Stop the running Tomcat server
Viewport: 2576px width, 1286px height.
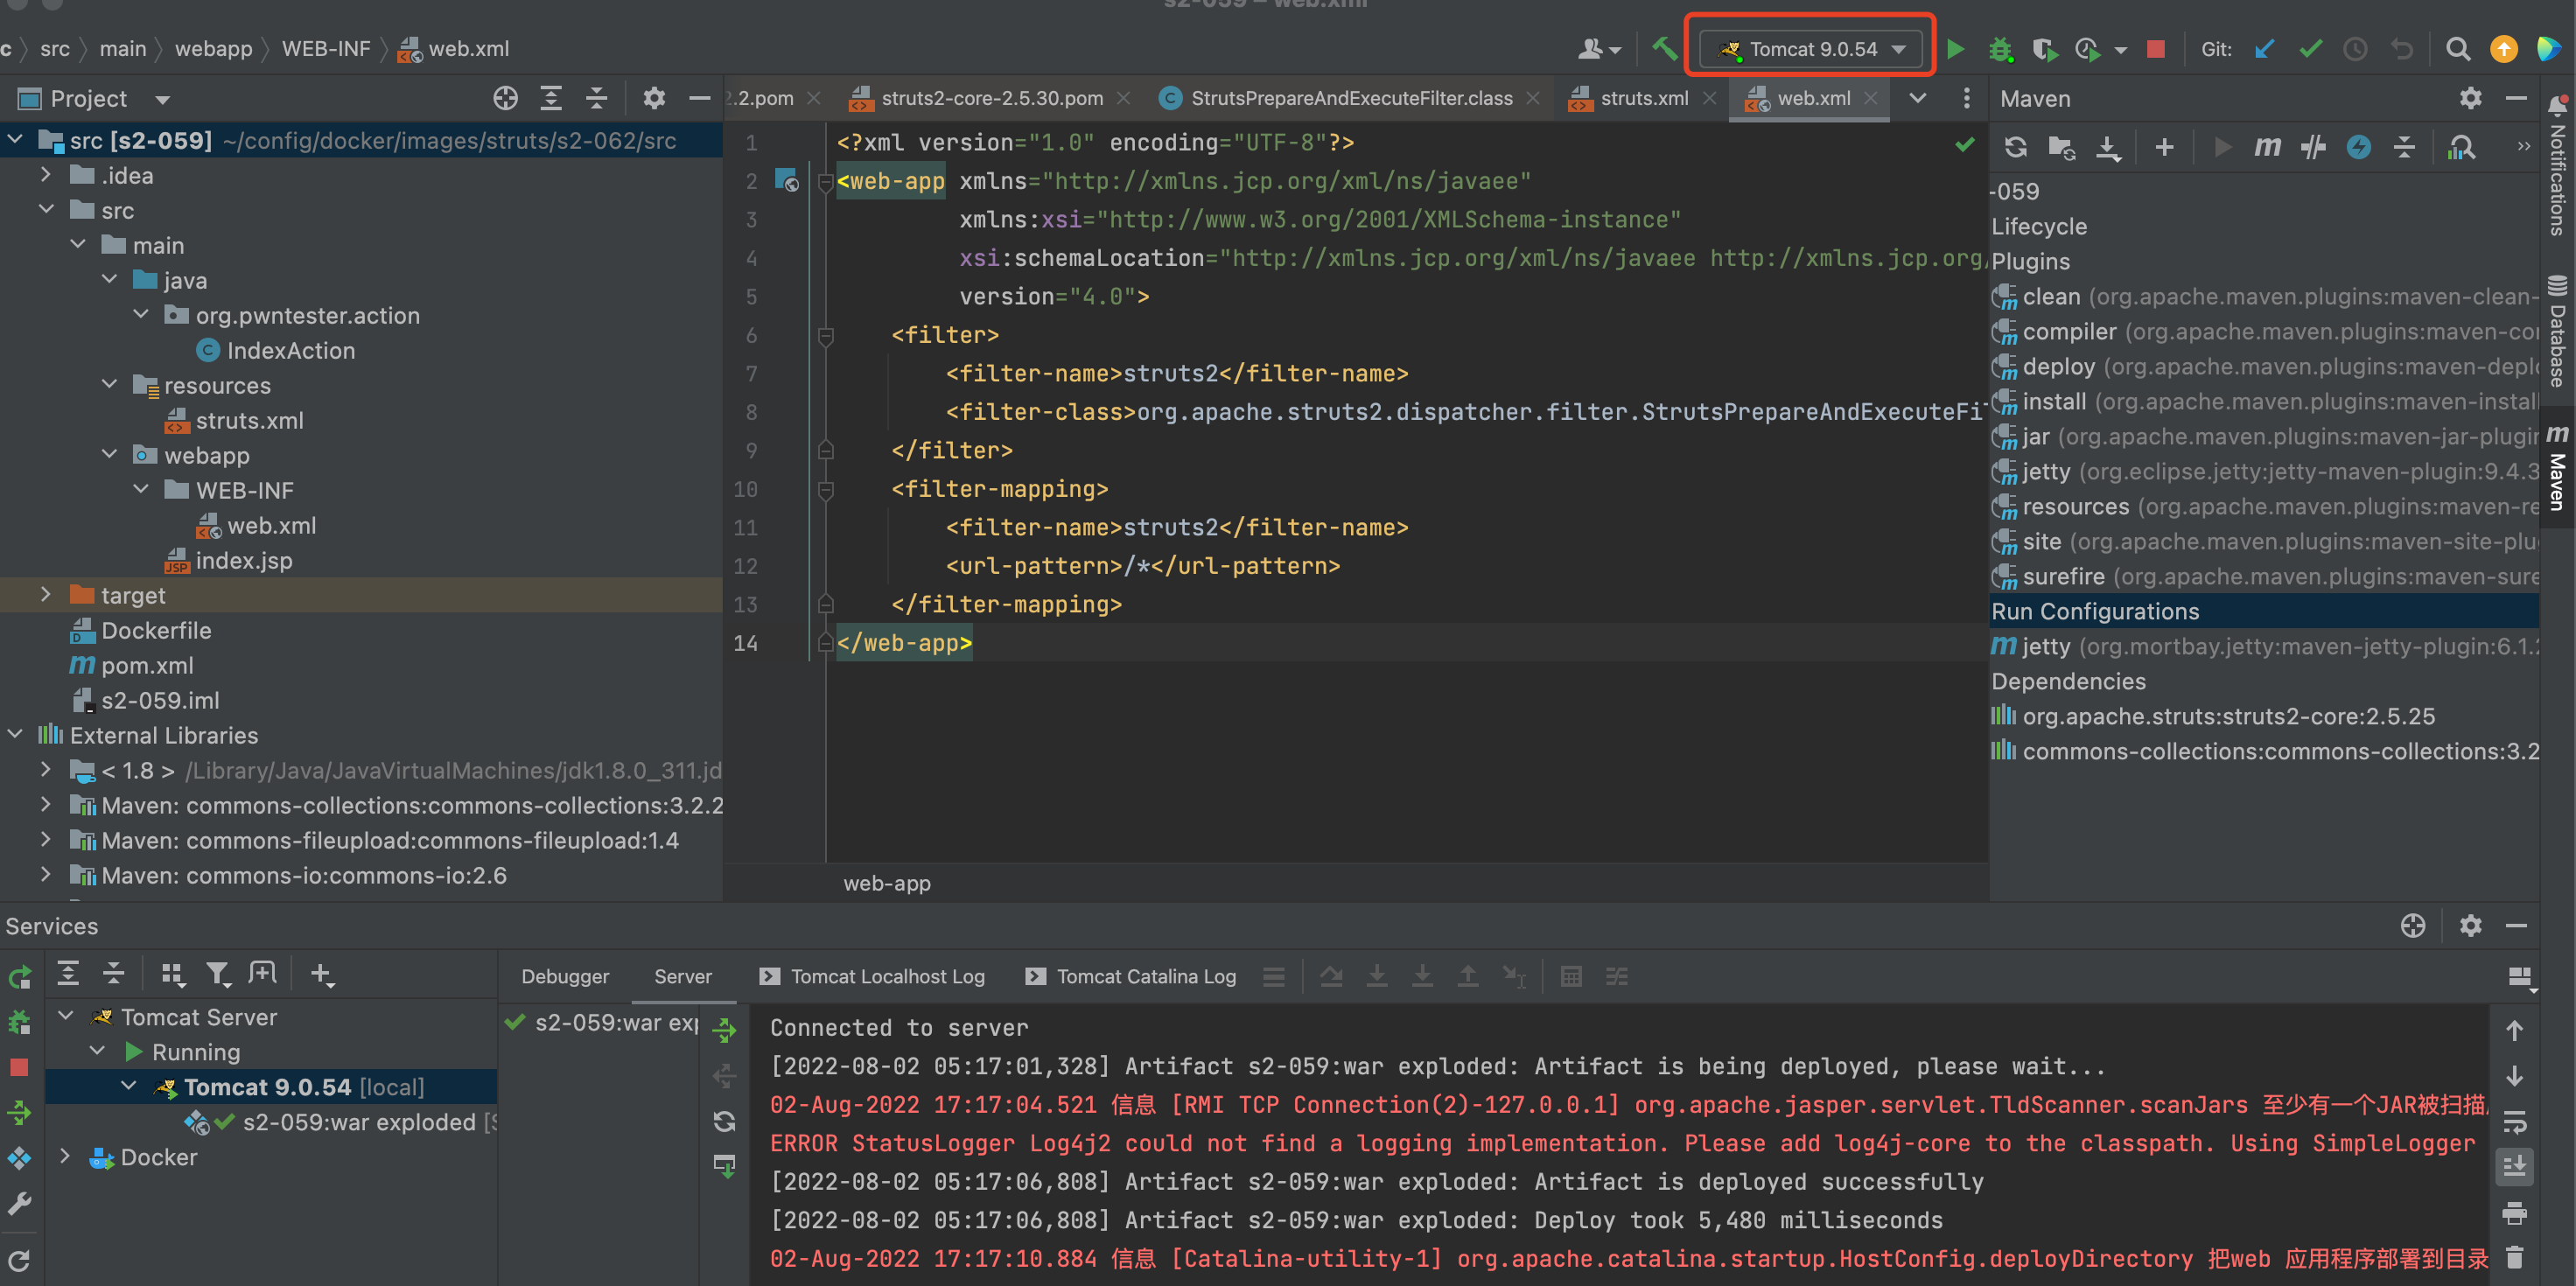(2155, 49)
